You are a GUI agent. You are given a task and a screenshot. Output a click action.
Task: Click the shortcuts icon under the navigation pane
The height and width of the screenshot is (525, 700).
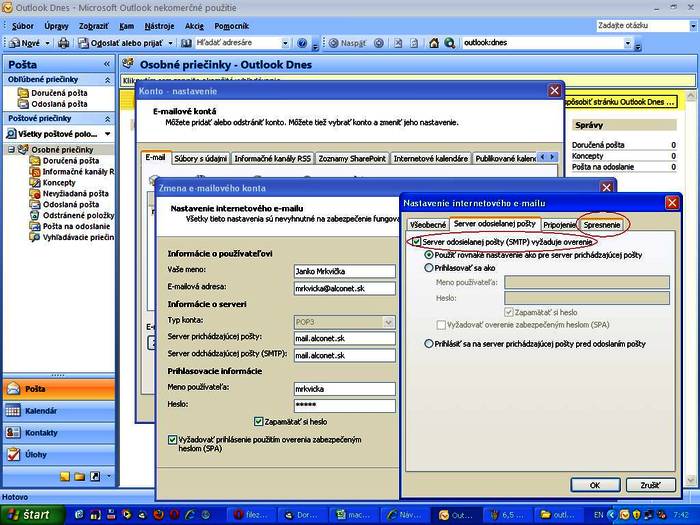click(x=95, y=476)
